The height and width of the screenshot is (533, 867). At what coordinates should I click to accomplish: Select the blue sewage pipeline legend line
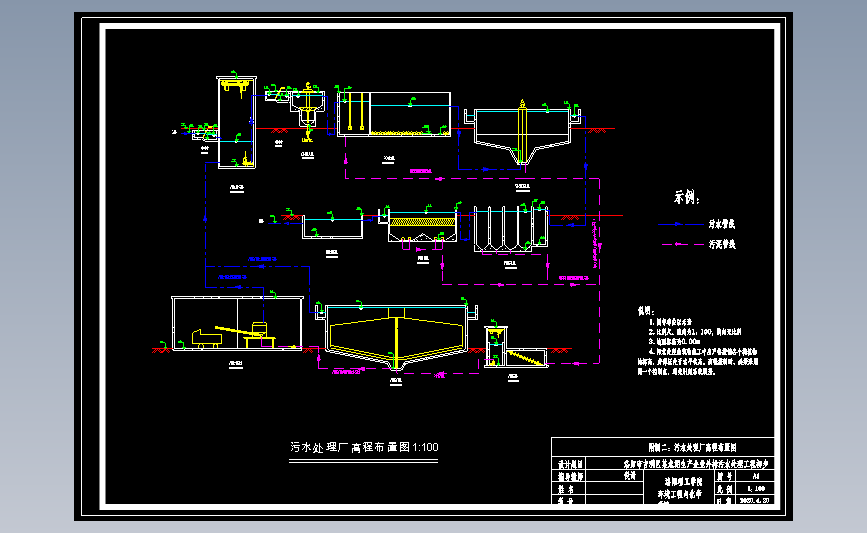pyautogui.click(x=680, y=224)
